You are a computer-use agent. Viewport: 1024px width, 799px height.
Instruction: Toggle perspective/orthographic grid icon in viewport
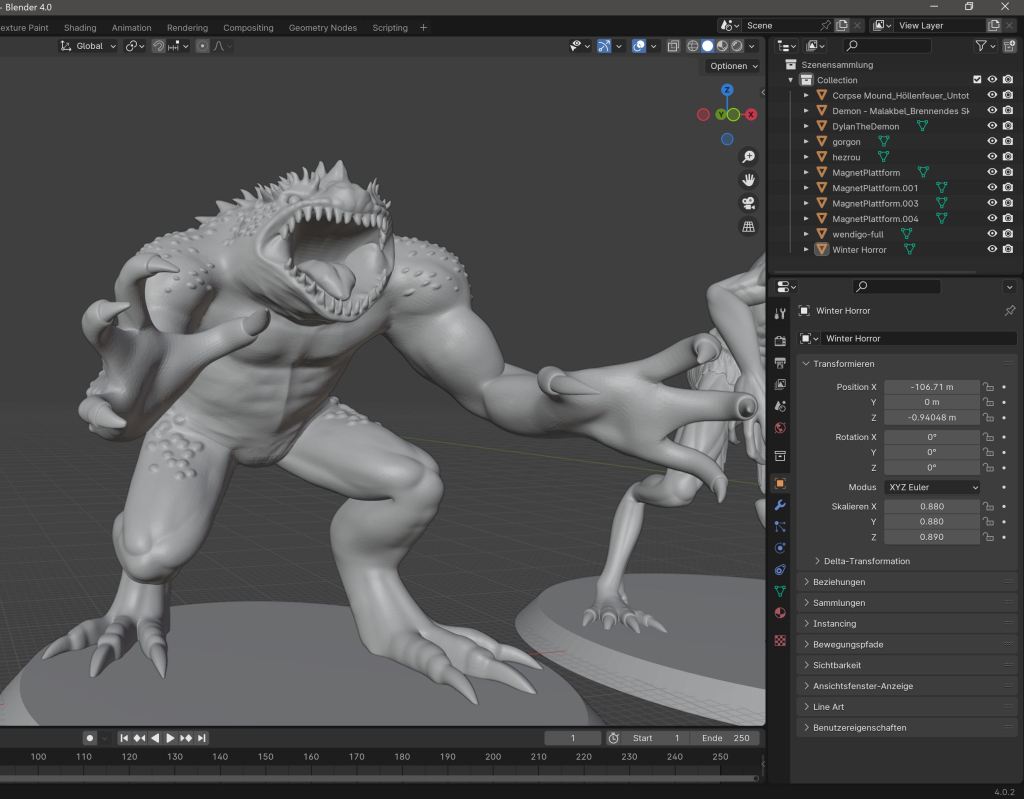[748, 227]
